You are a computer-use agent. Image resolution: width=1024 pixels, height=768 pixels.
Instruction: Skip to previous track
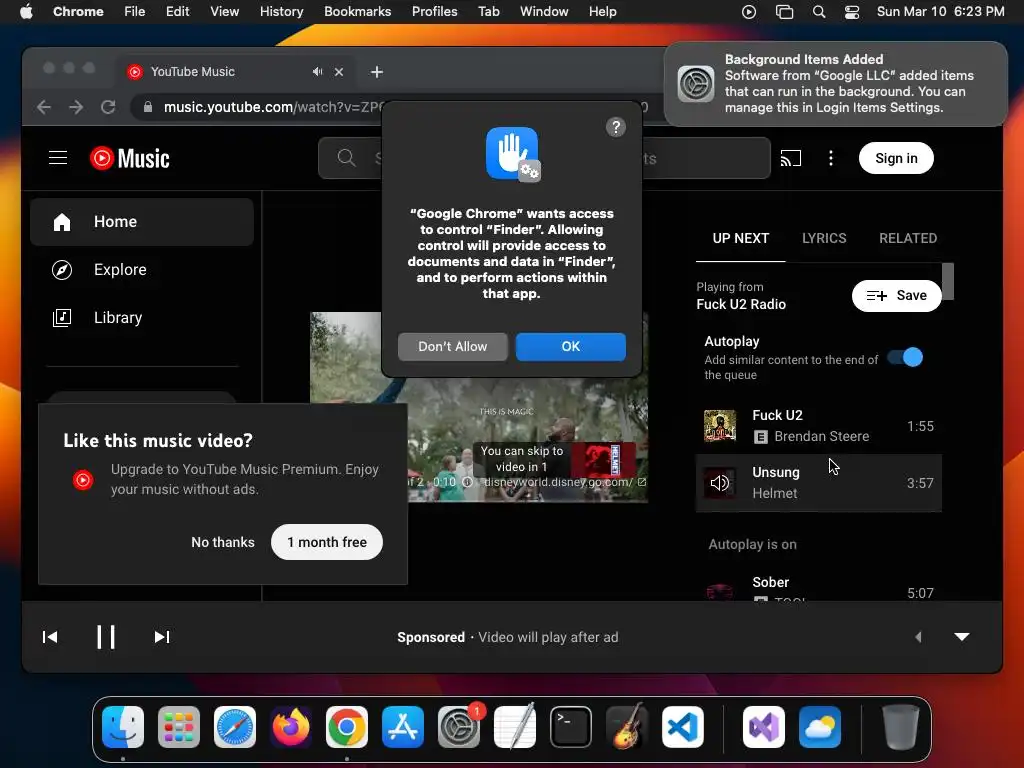click(50, 637)
